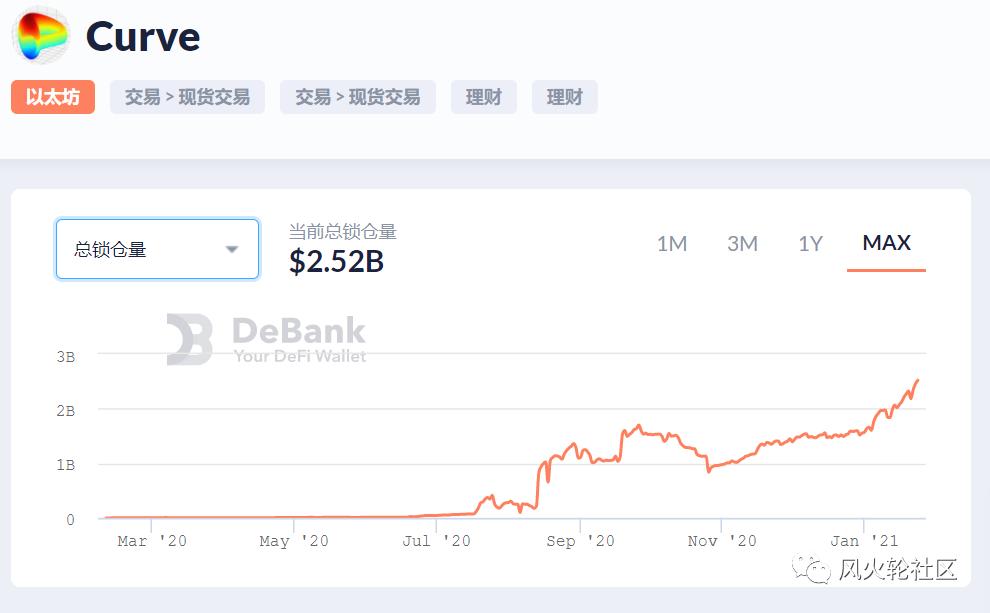Click the Curve title text heading
The height and width of the screenshot is (613, 990).
[143, 37]
